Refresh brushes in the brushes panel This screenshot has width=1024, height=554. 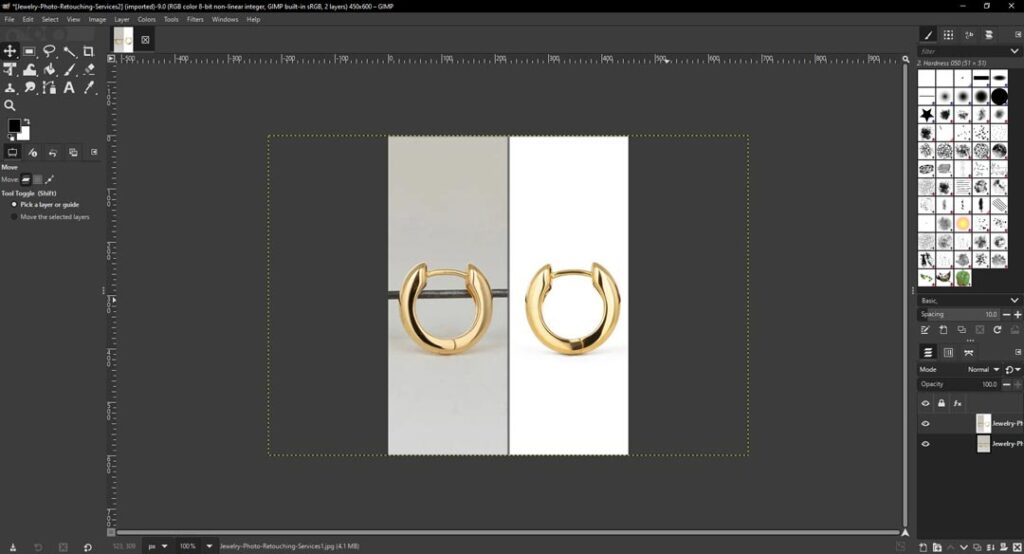998,329
